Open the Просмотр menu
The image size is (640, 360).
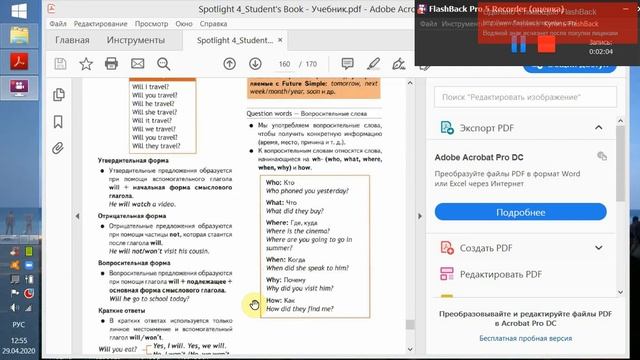pos(151,24)
